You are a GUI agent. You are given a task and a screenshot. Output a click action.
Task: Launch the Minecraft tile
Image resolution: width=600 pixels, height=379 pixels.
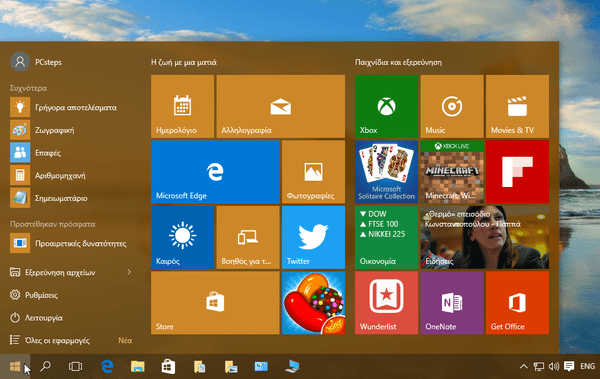[x=452, y=172]
